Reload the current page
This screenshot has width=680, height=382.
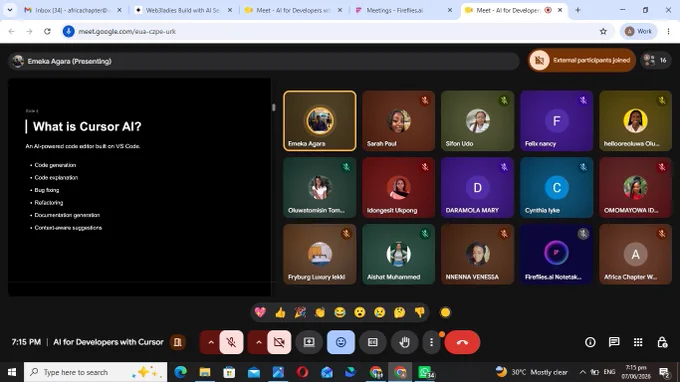pyautogui.click(x=47, y=31)
